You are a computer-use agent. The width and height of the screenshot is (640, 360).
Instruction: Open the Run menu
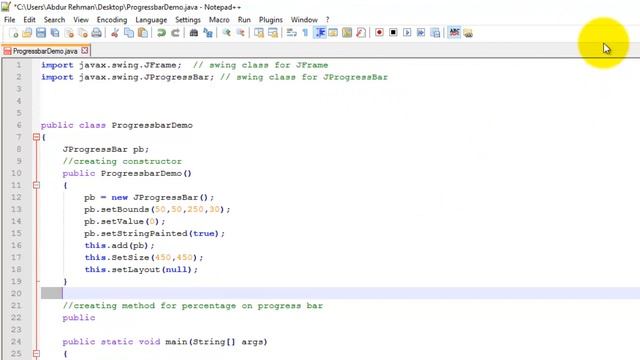(244, 20)
